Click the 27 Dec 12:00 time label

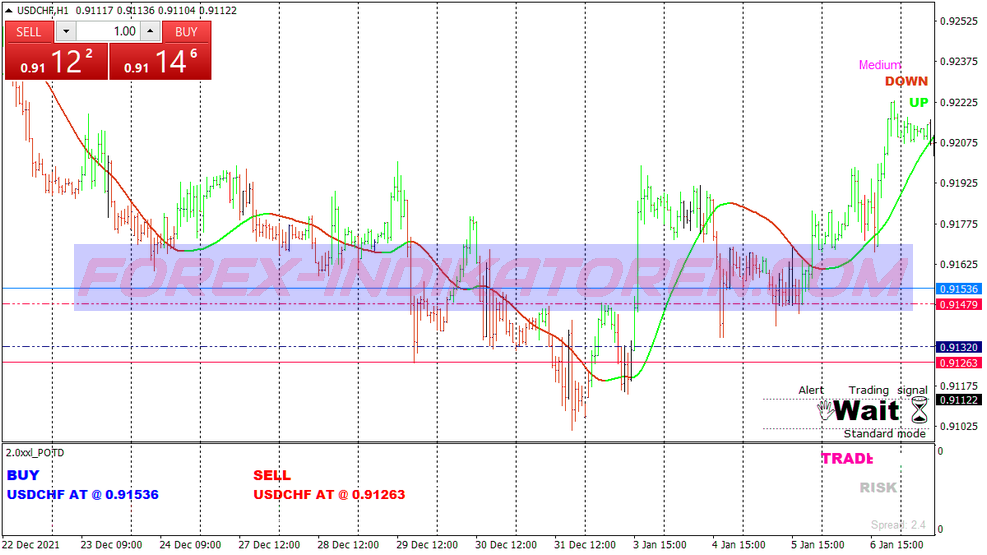coord(269,545)
